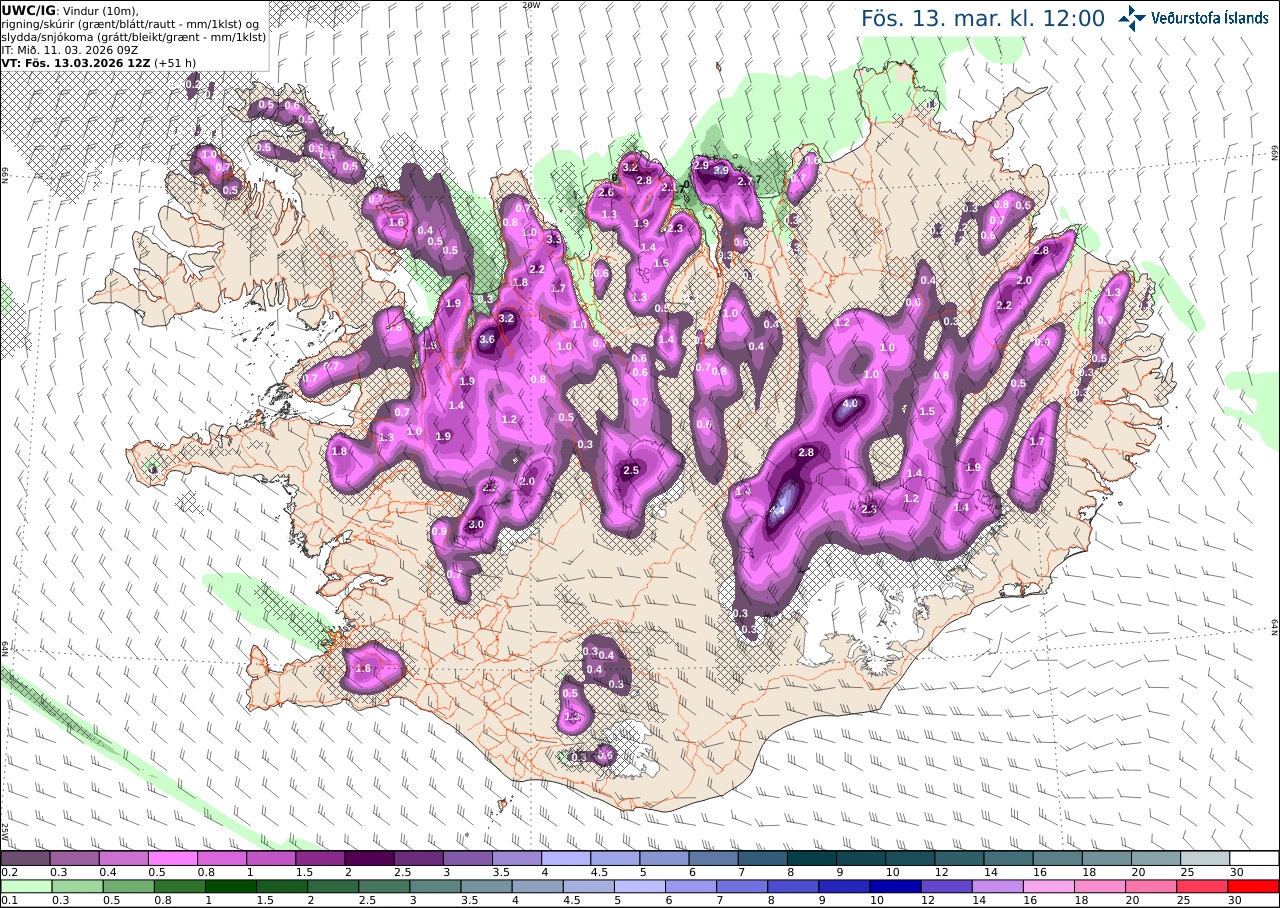
Task: Select the dull purple 0.2 swatch in snow scale
Action: (x=25, y=858)
